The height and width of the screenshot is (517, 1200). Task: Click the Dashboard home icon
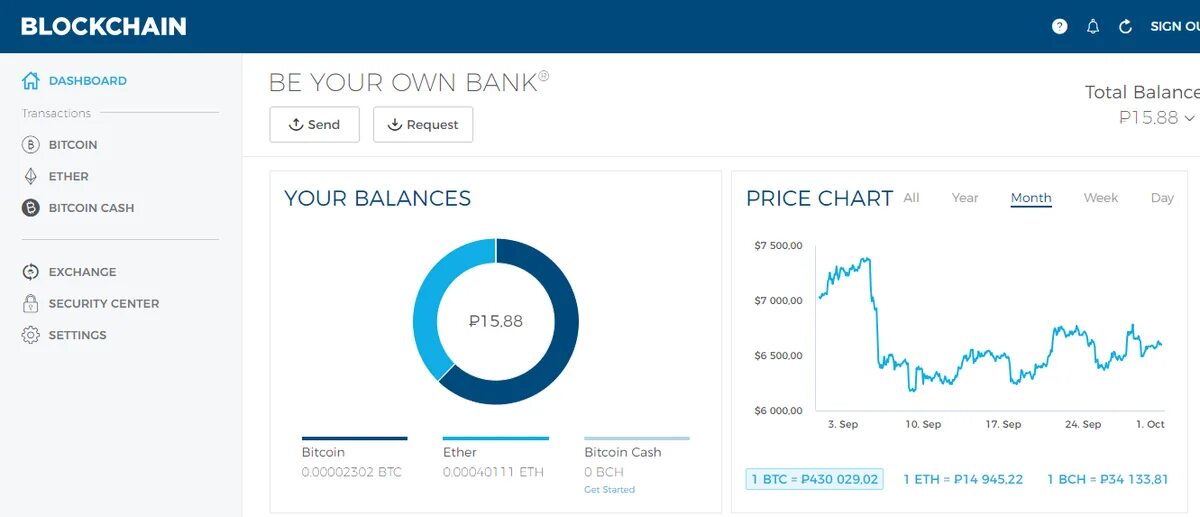(31, 81)
